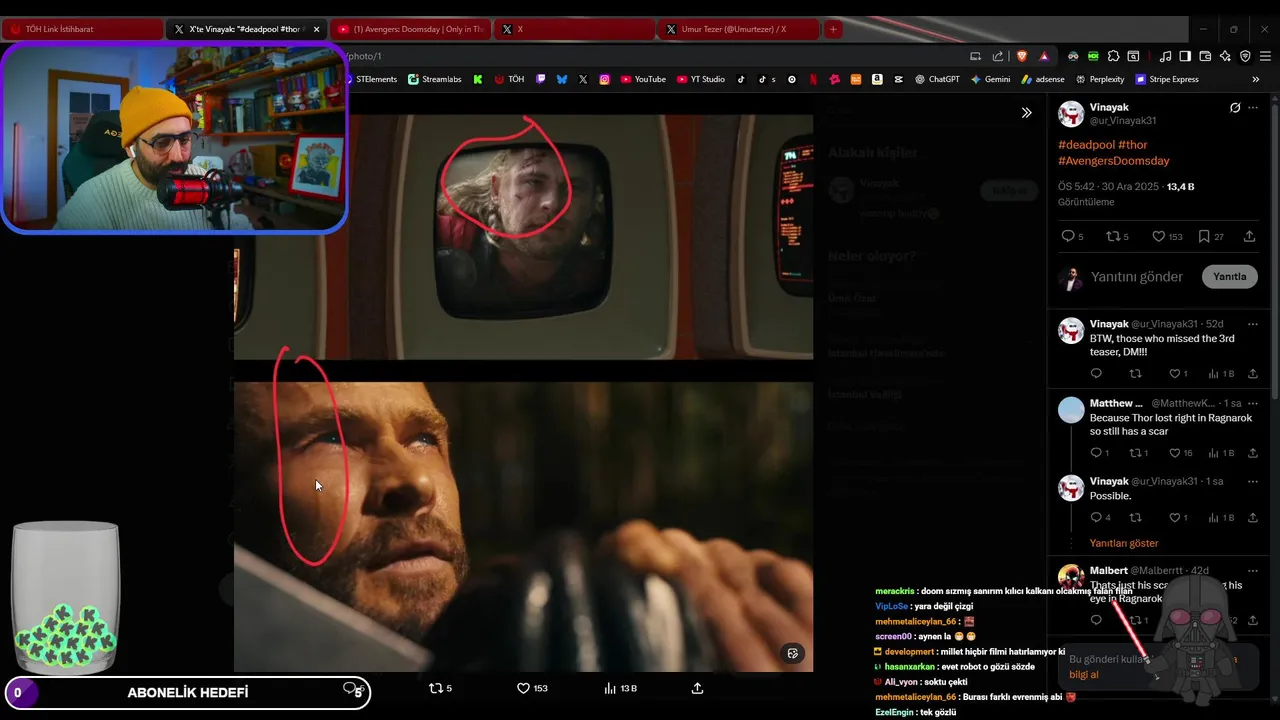
Task: Open Vinayak's profile avatar at top
Action: click(1071, 113)
